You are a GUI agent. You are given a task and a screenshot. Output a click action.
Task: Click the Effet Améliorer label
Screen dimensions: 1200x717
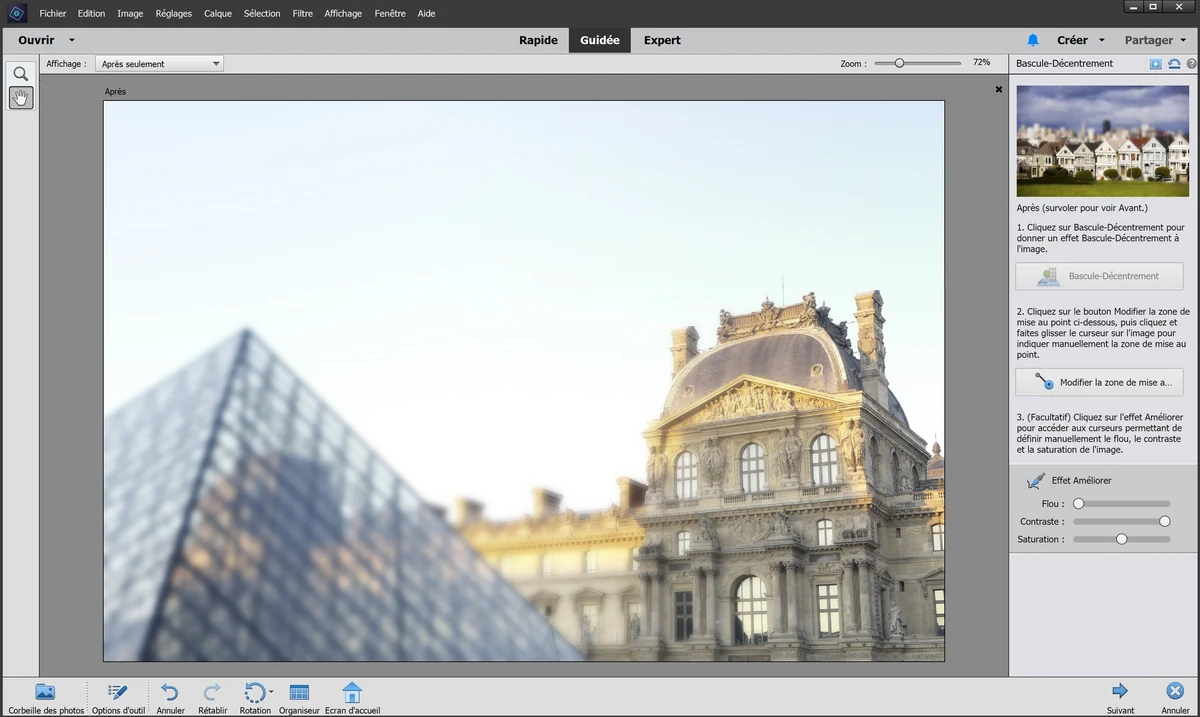tap(1081, 481)
